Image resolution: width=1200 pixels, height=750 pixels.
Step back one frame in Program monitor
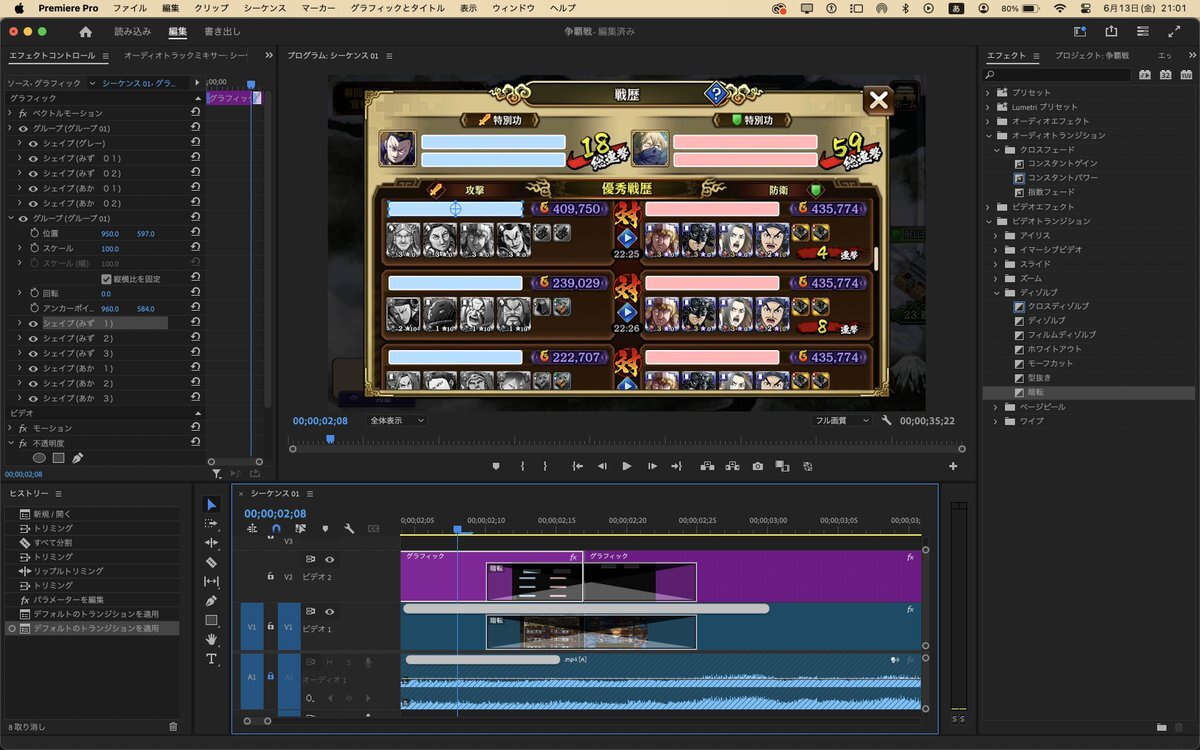[x=602, y=466]
